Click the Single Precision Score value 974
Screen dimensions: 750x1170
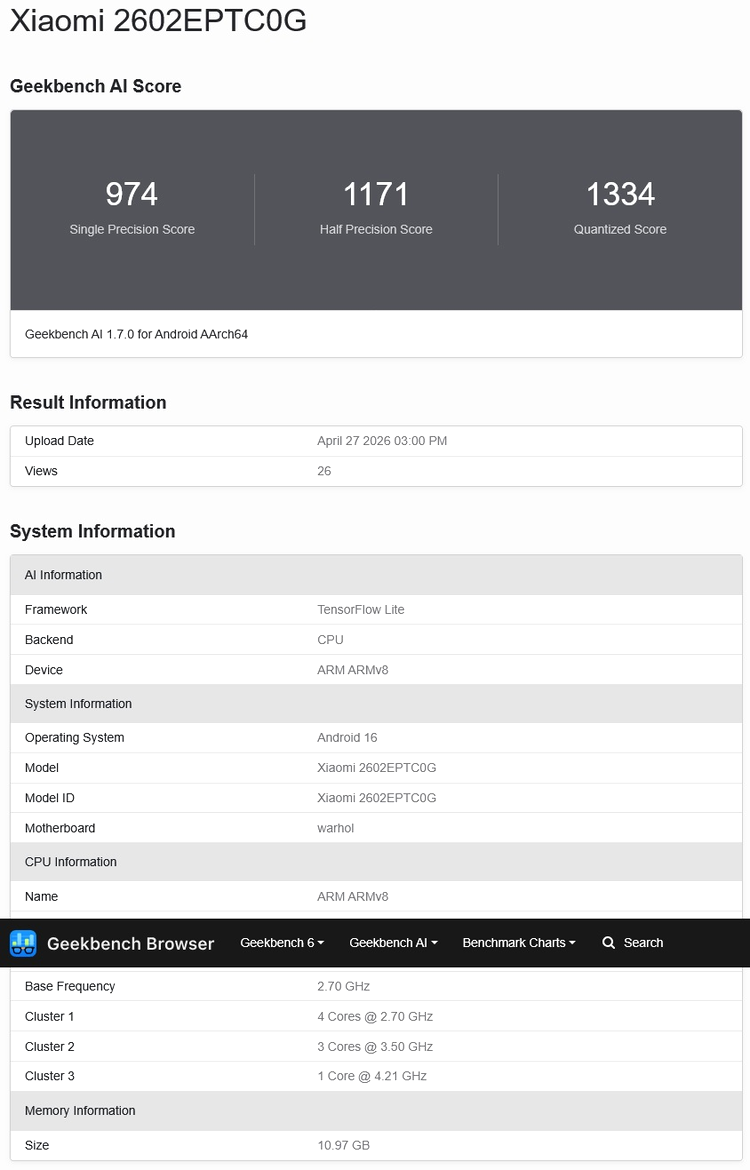(132, 194)
